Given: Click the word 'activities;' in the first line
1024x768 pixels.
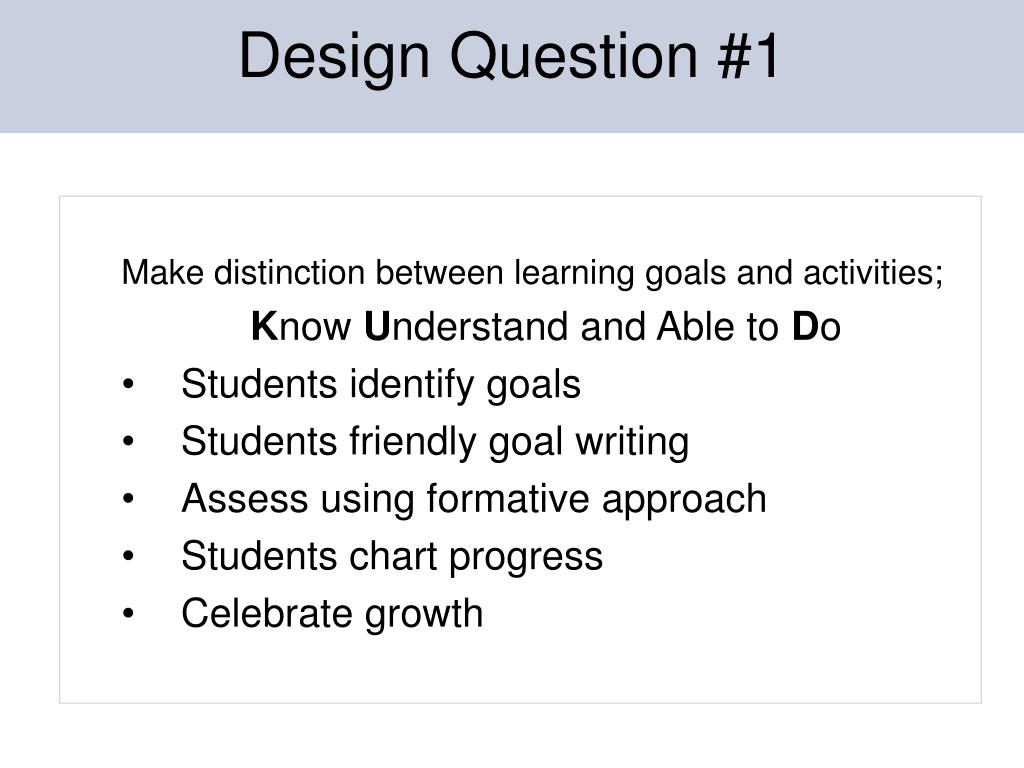Looking at the screenshot, I should coord(873,272).
